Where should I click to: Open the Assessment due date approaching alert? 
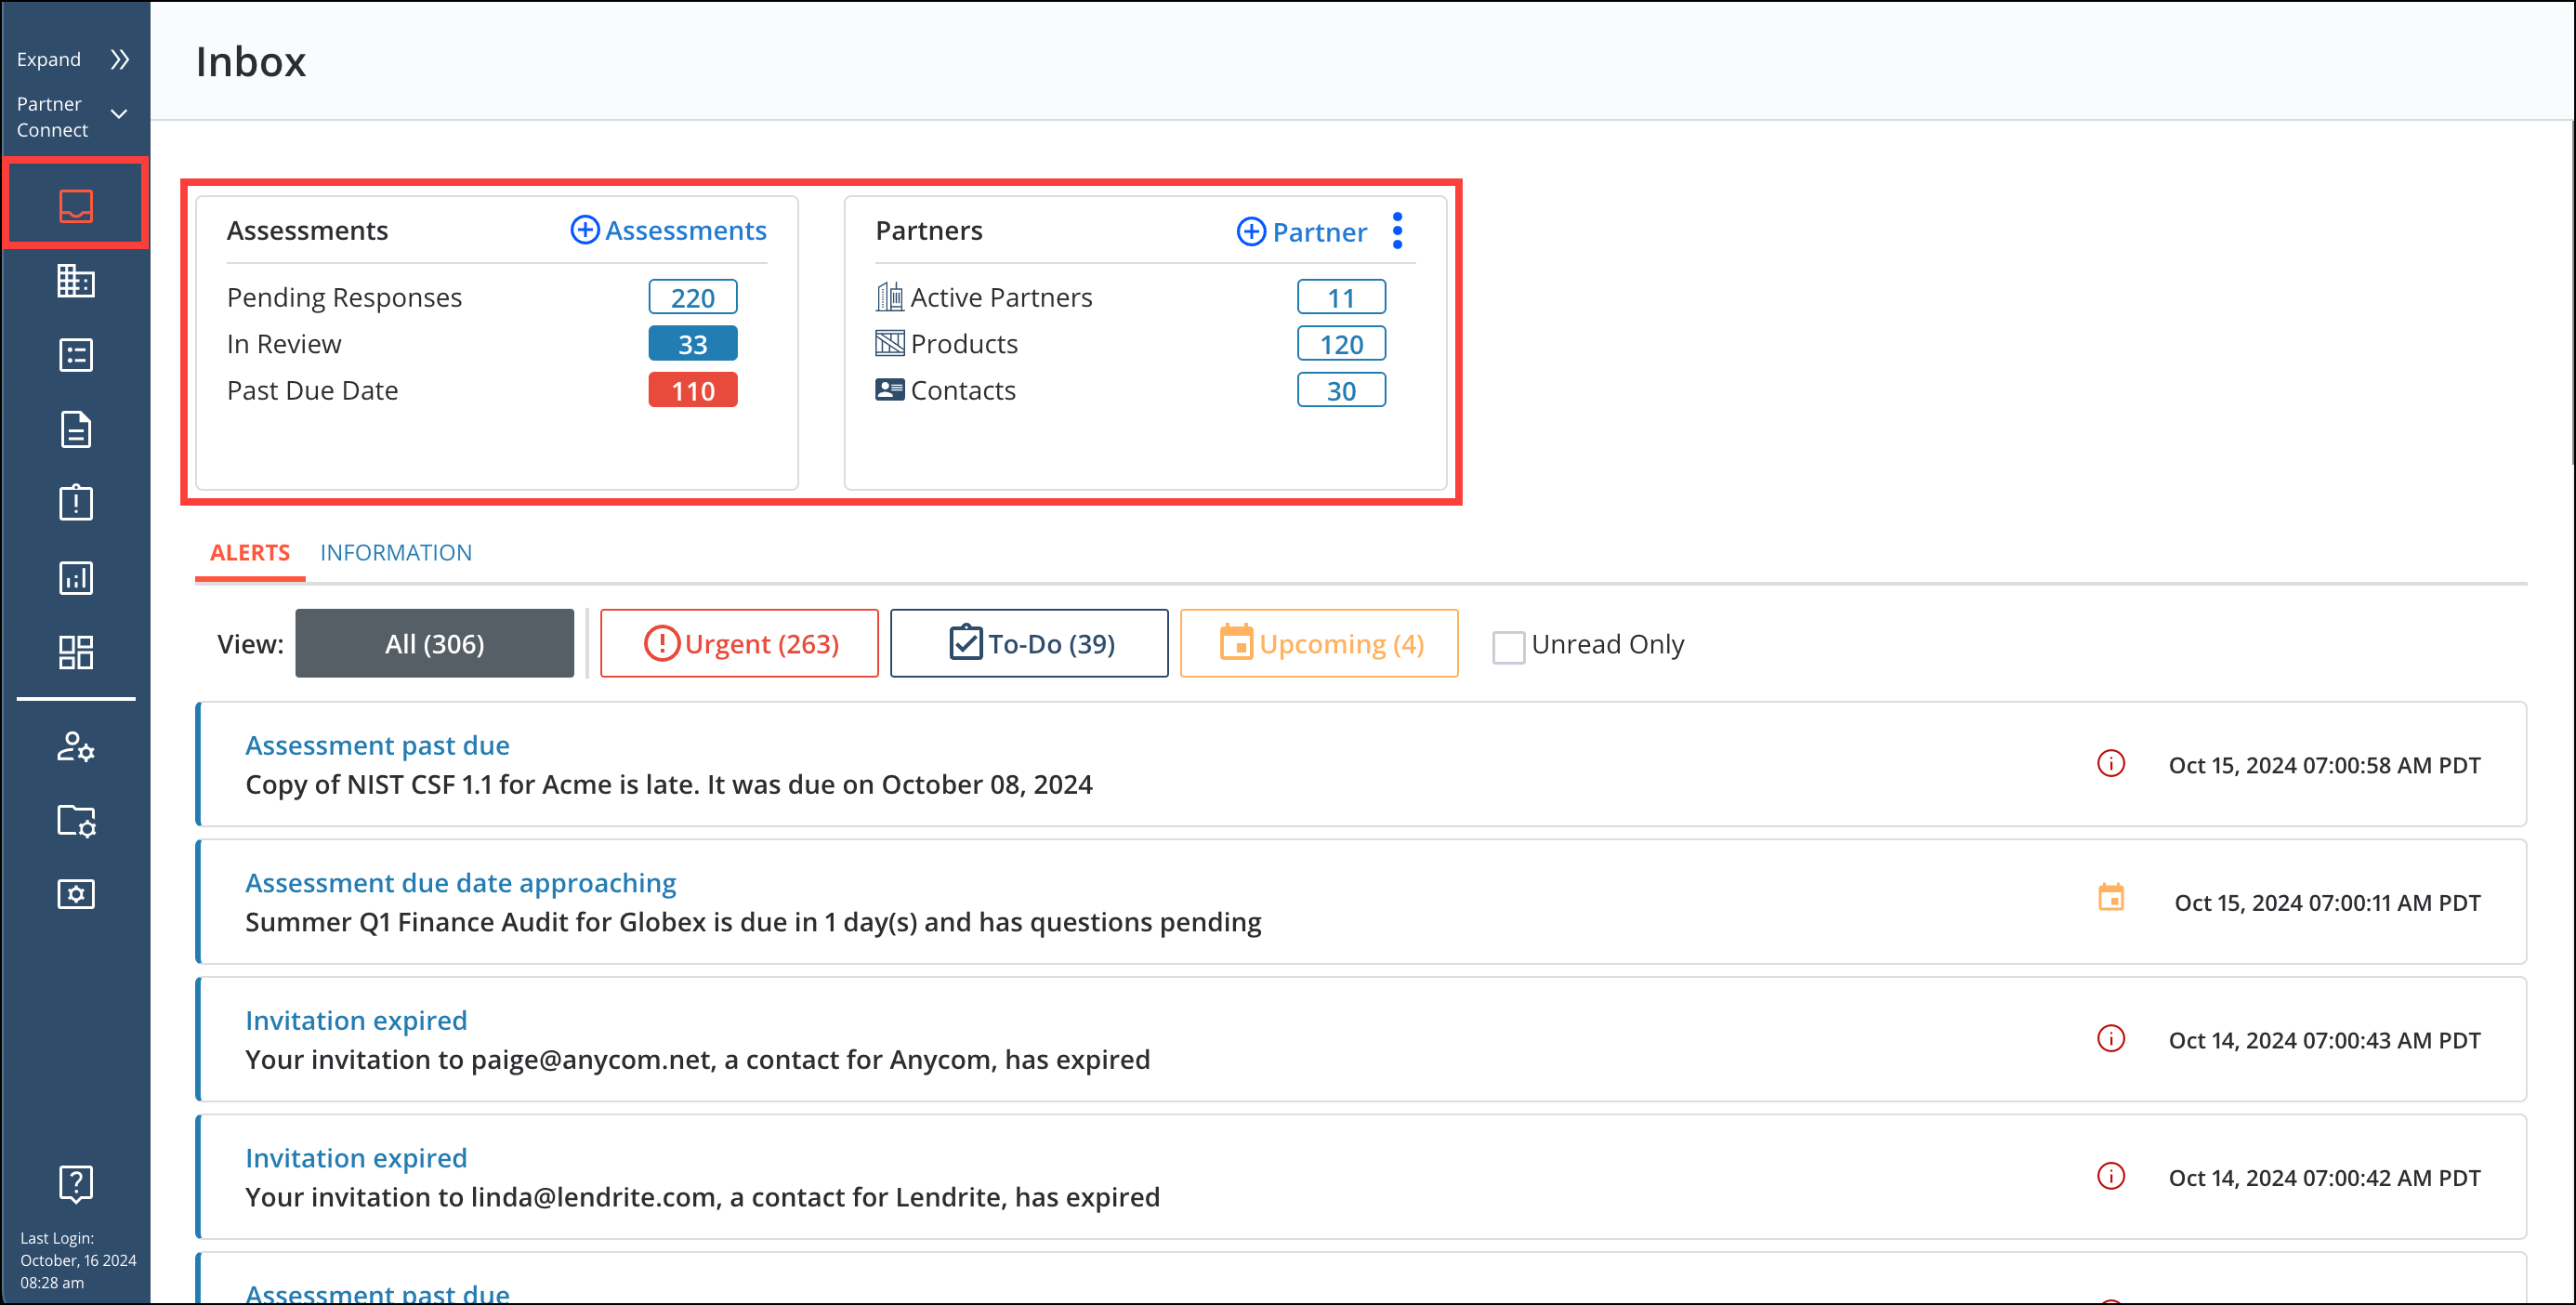point(460,883)
